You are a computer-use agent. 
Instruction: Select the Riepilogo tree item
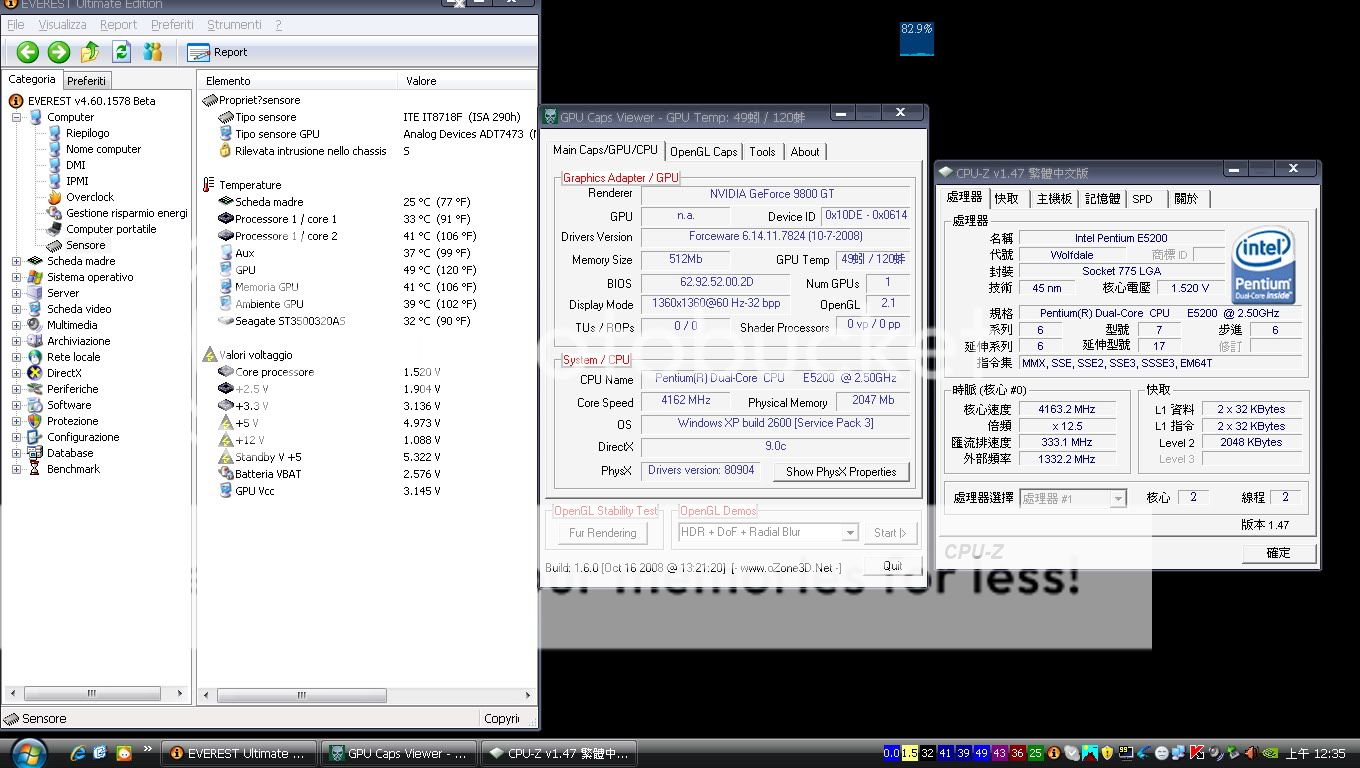click(88, 133)
